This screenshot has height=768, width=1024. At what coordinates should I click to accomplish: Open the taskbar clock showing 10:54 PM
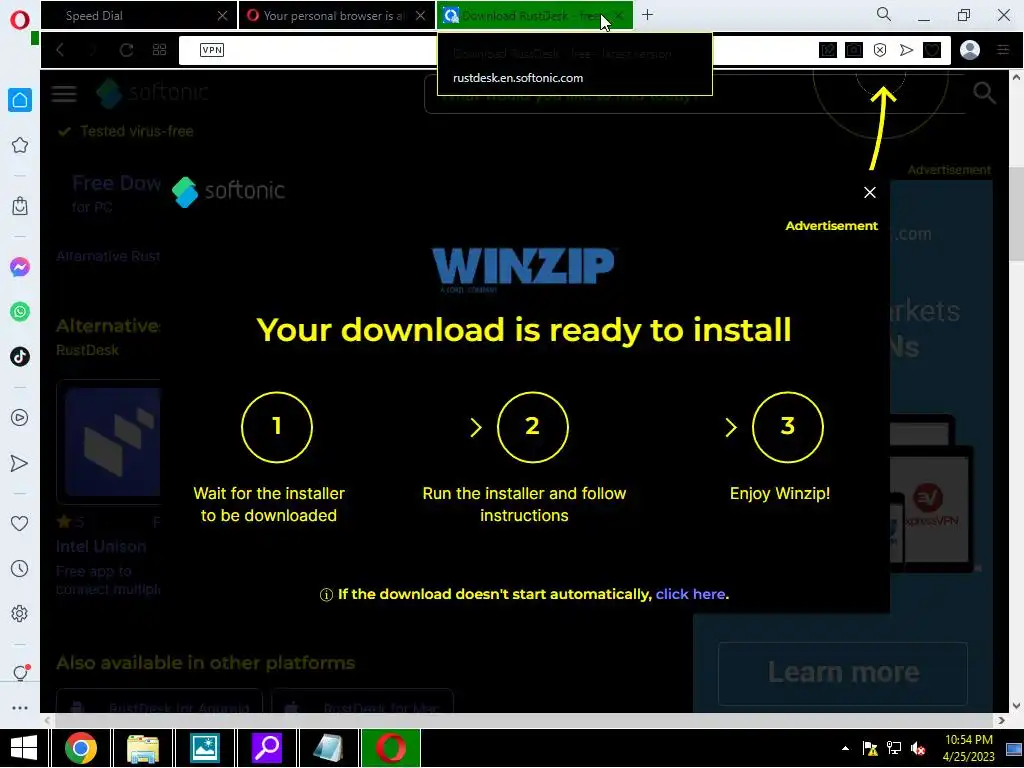969,748
